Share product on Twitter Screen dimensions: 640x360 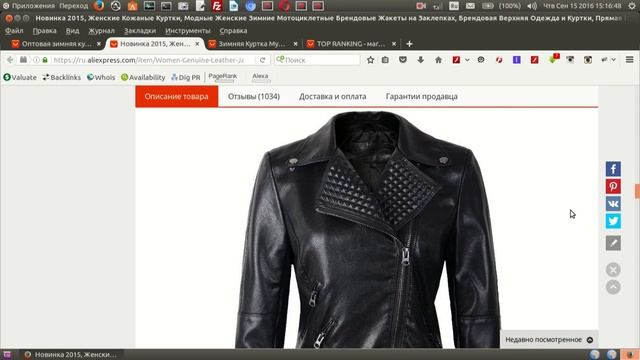(x=613, y=221)
